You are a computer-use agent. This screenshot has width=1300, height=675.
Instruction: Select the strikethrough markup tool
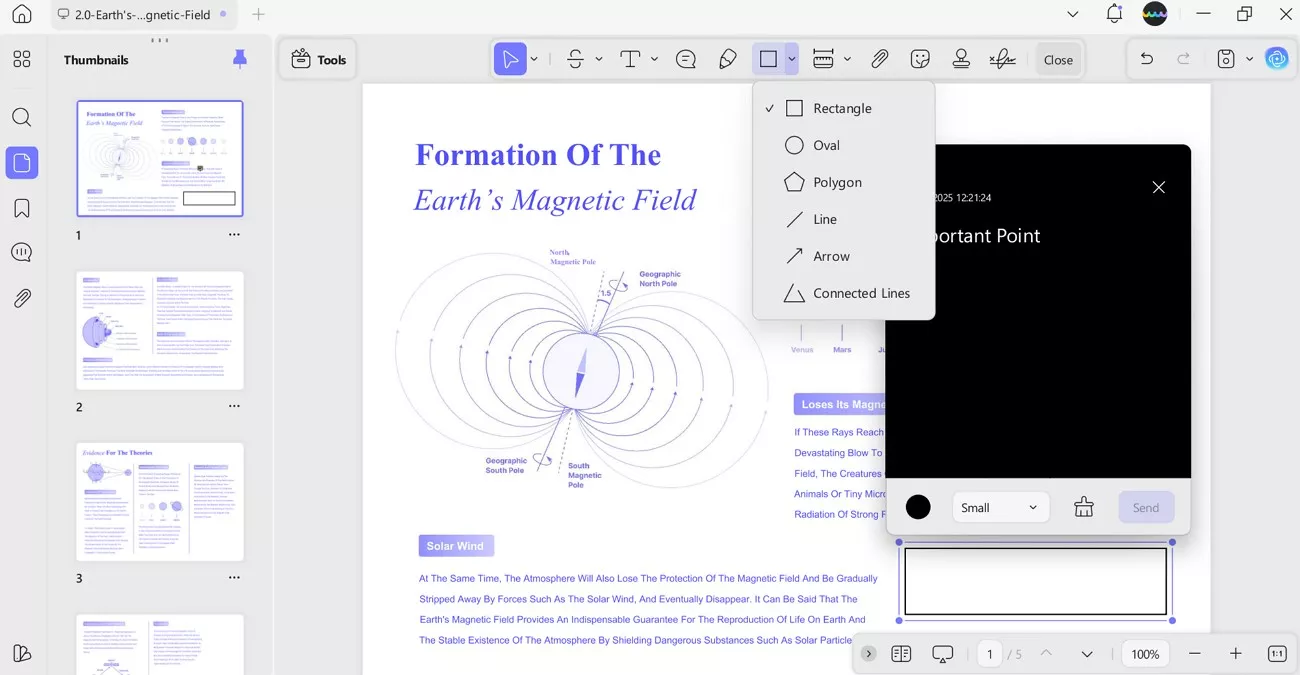pyautogui.click(x=575, y=59)
